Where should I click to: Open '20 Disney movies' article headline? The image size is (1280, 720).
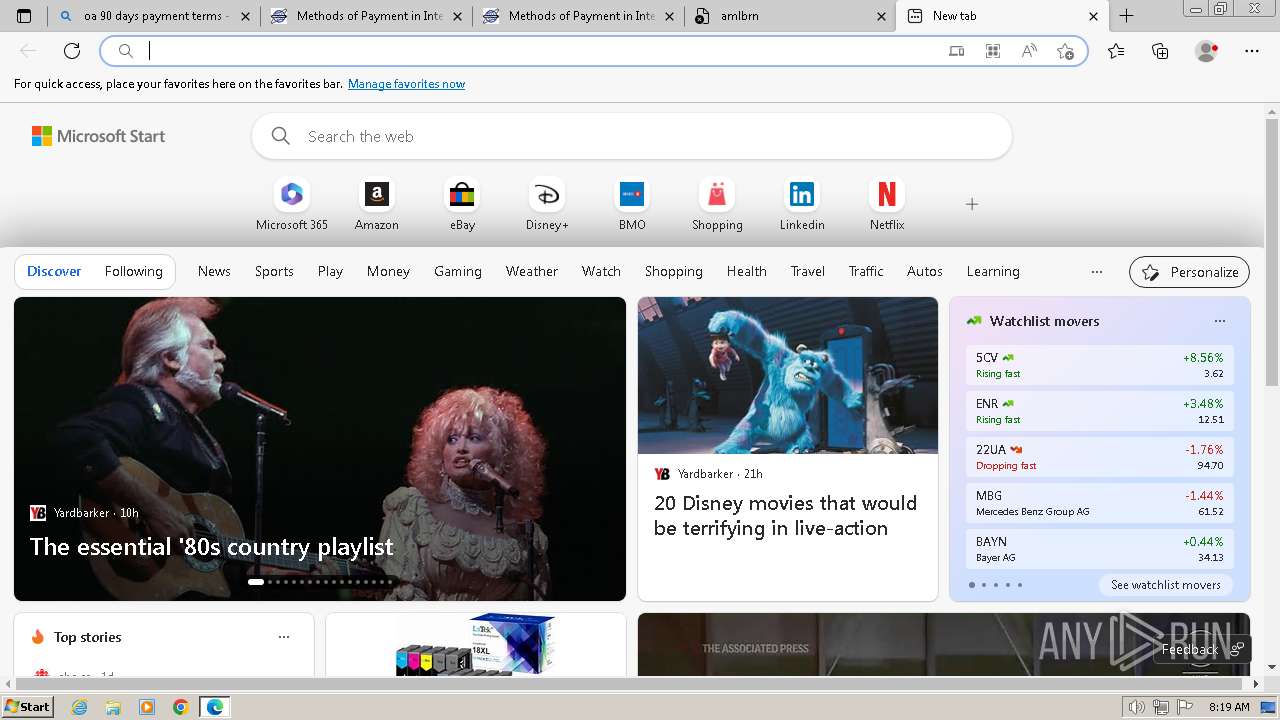785,515
